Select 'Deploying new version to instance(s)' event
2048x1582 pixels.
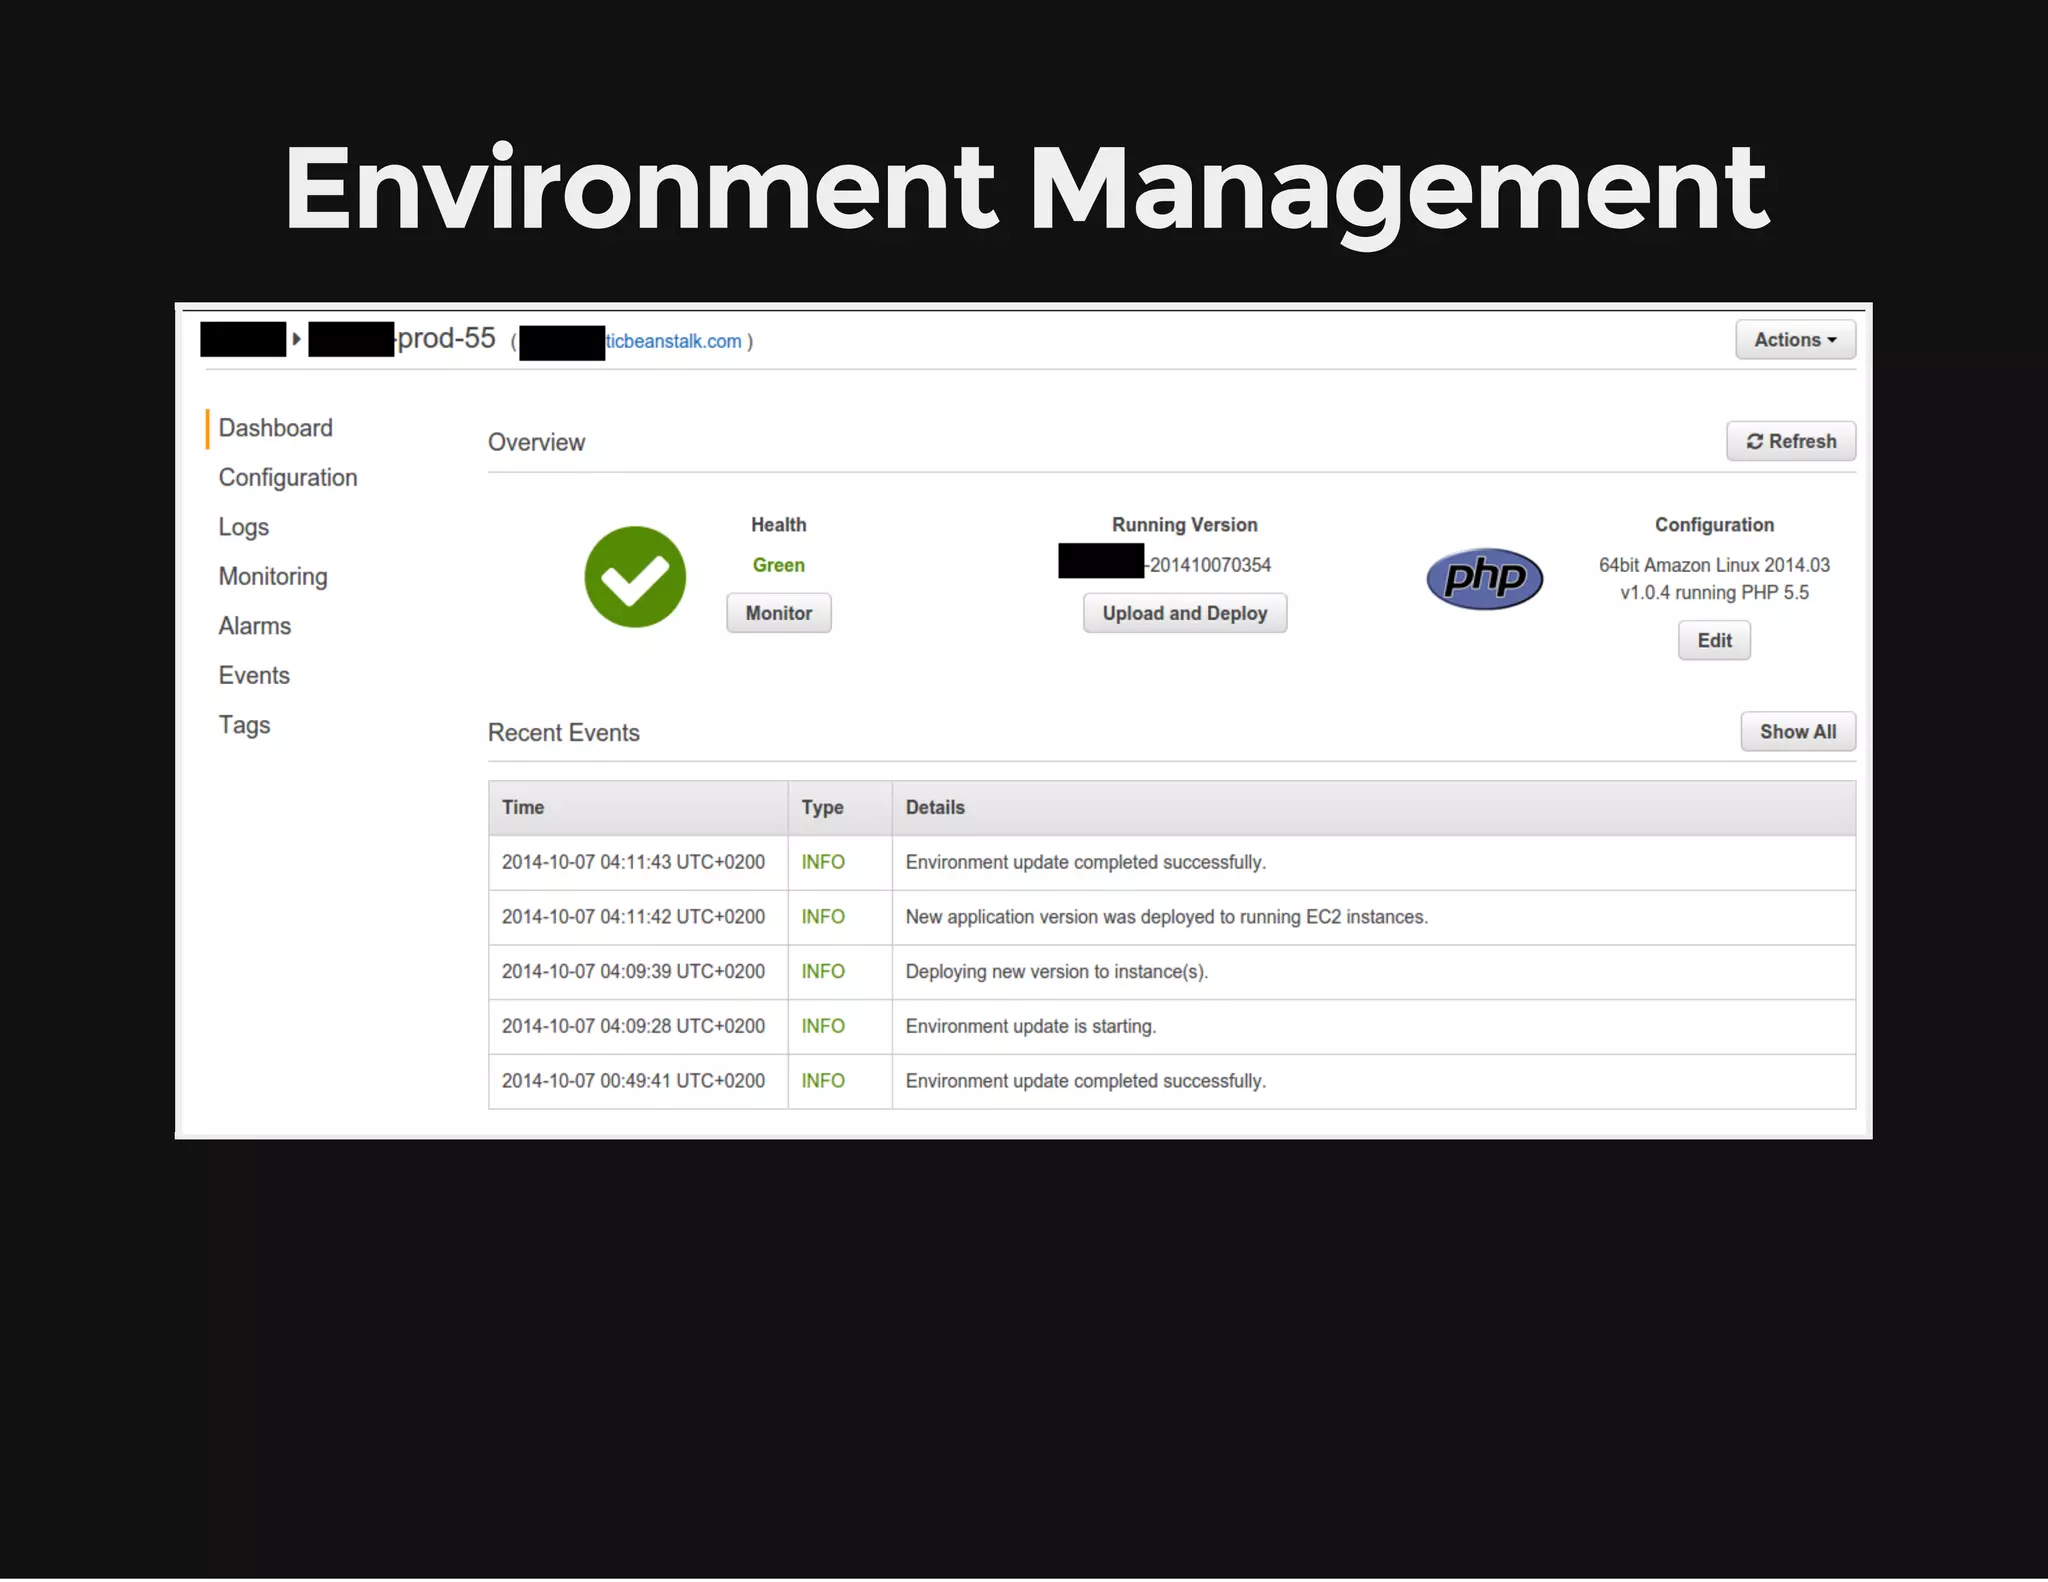point(1056,972)
